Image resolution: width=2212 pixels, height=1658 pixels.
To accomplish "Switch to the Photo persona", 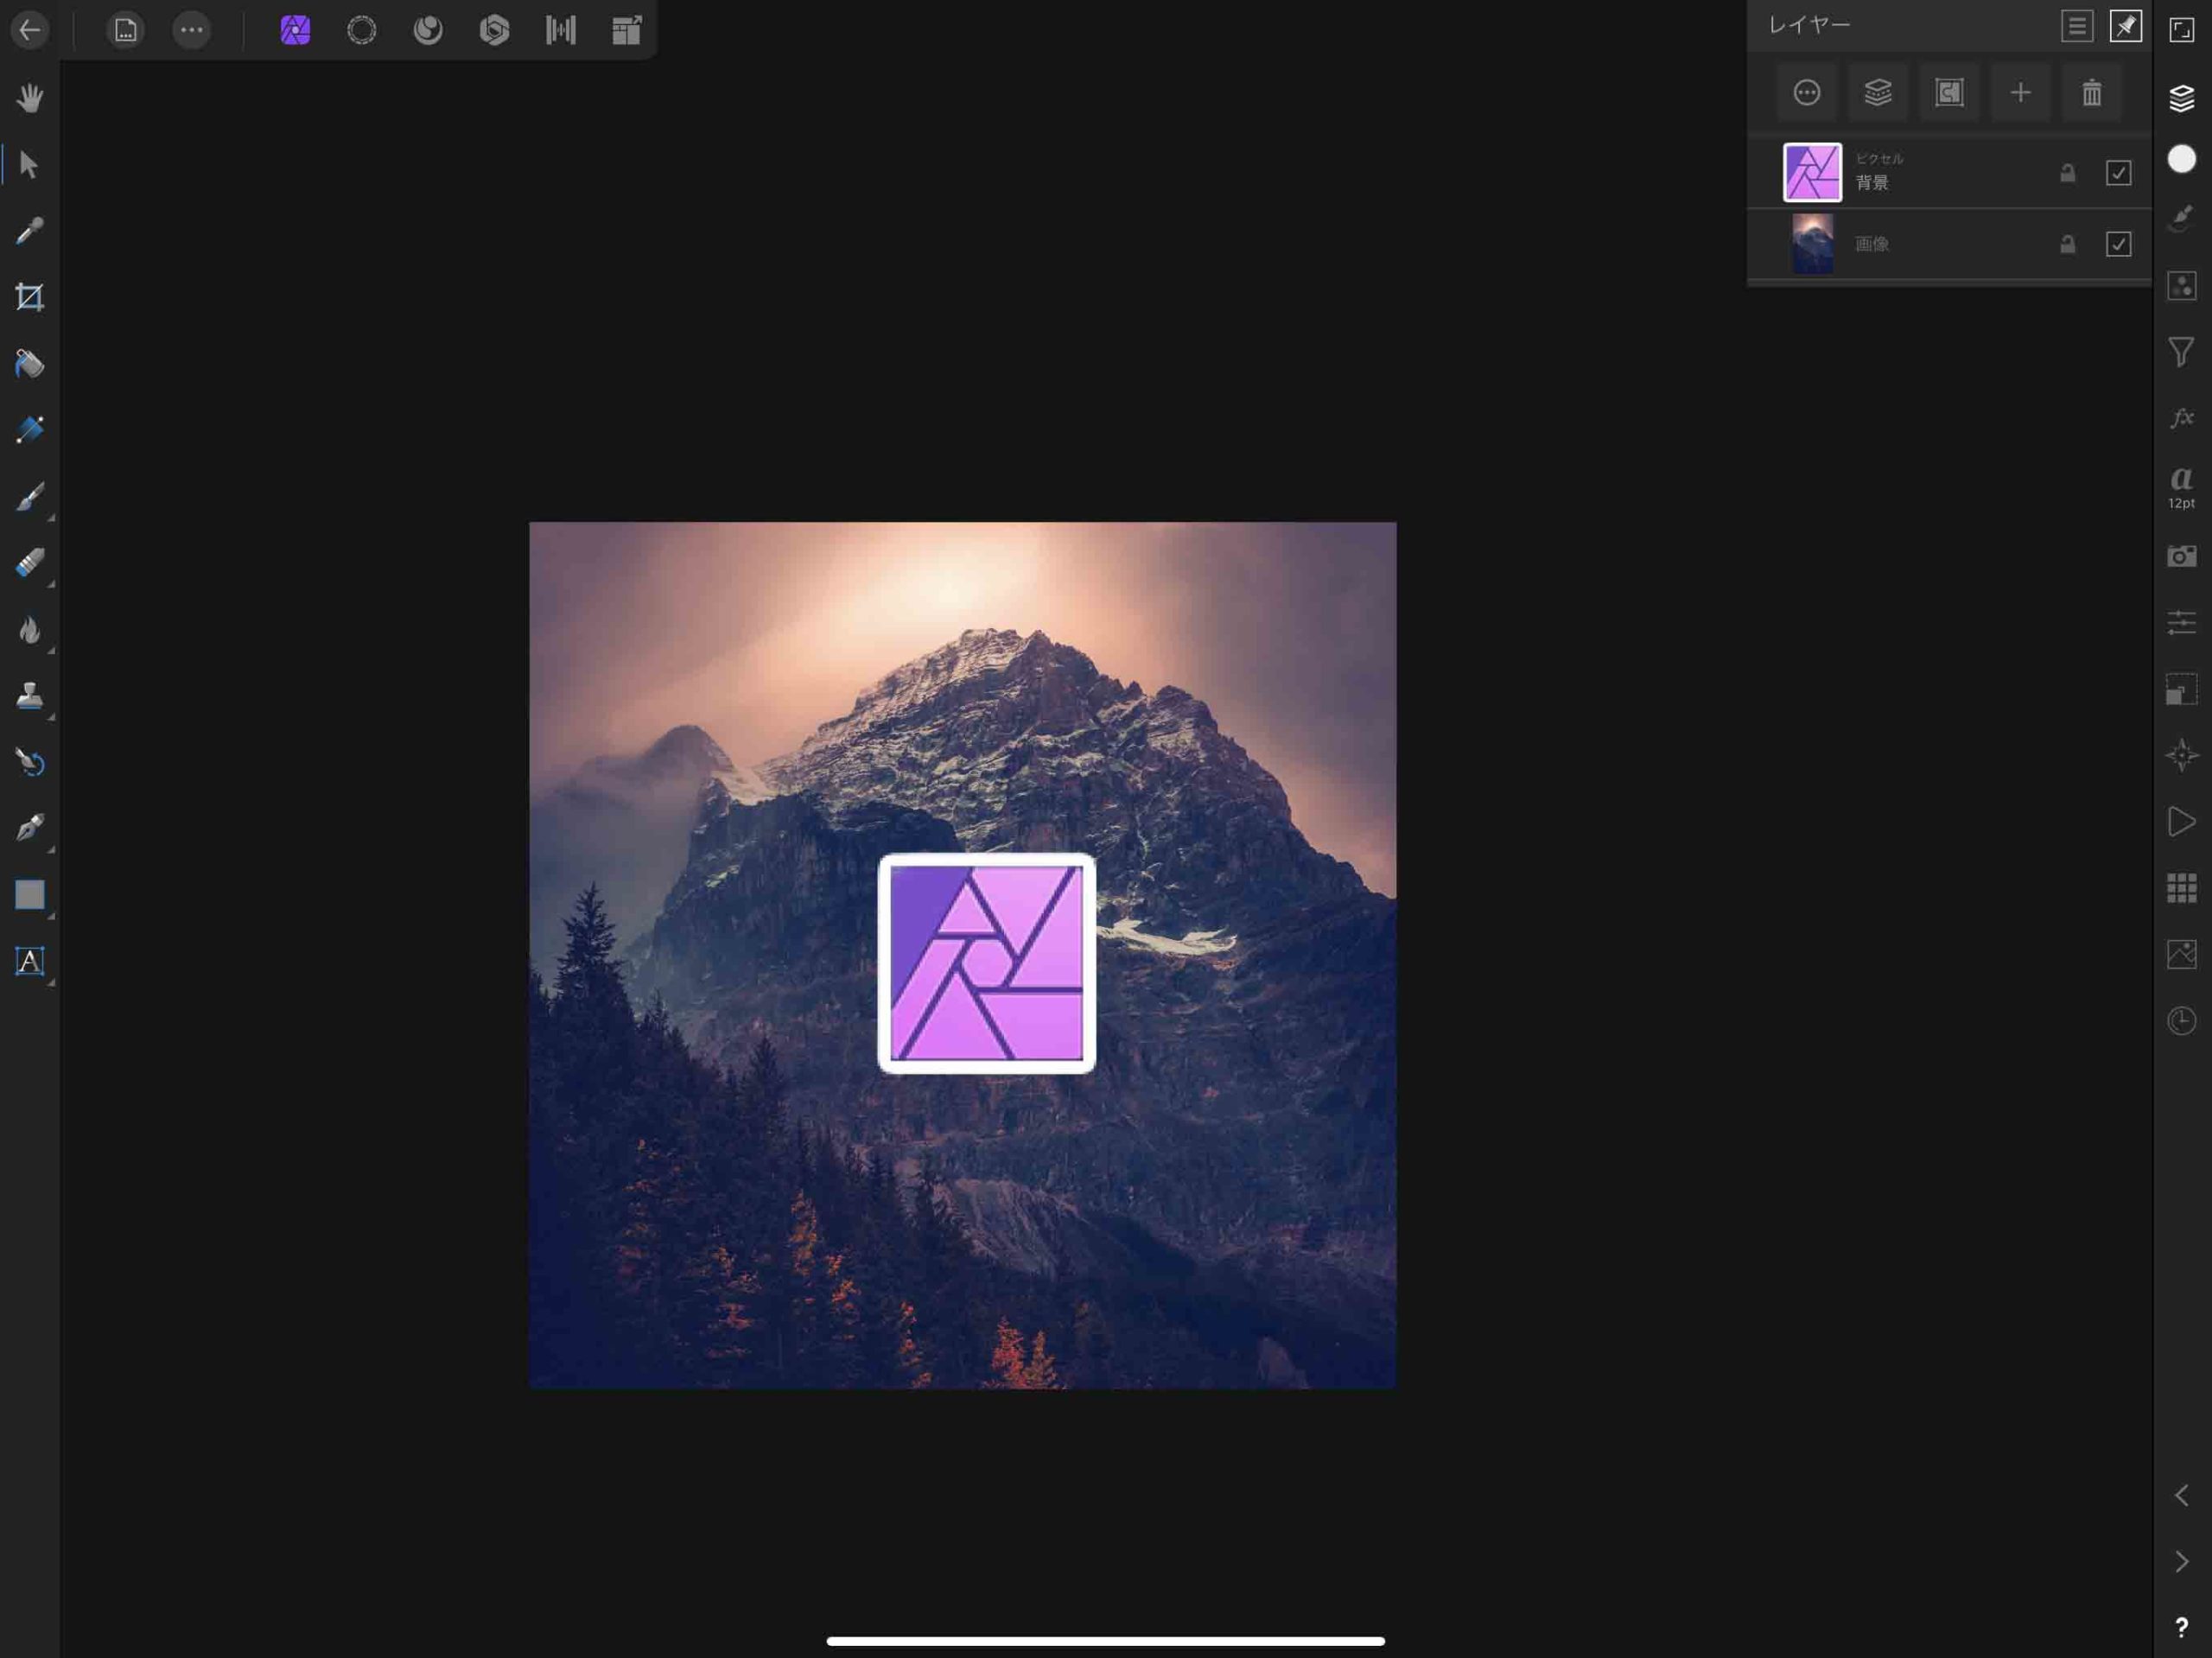I will (295, 30).
